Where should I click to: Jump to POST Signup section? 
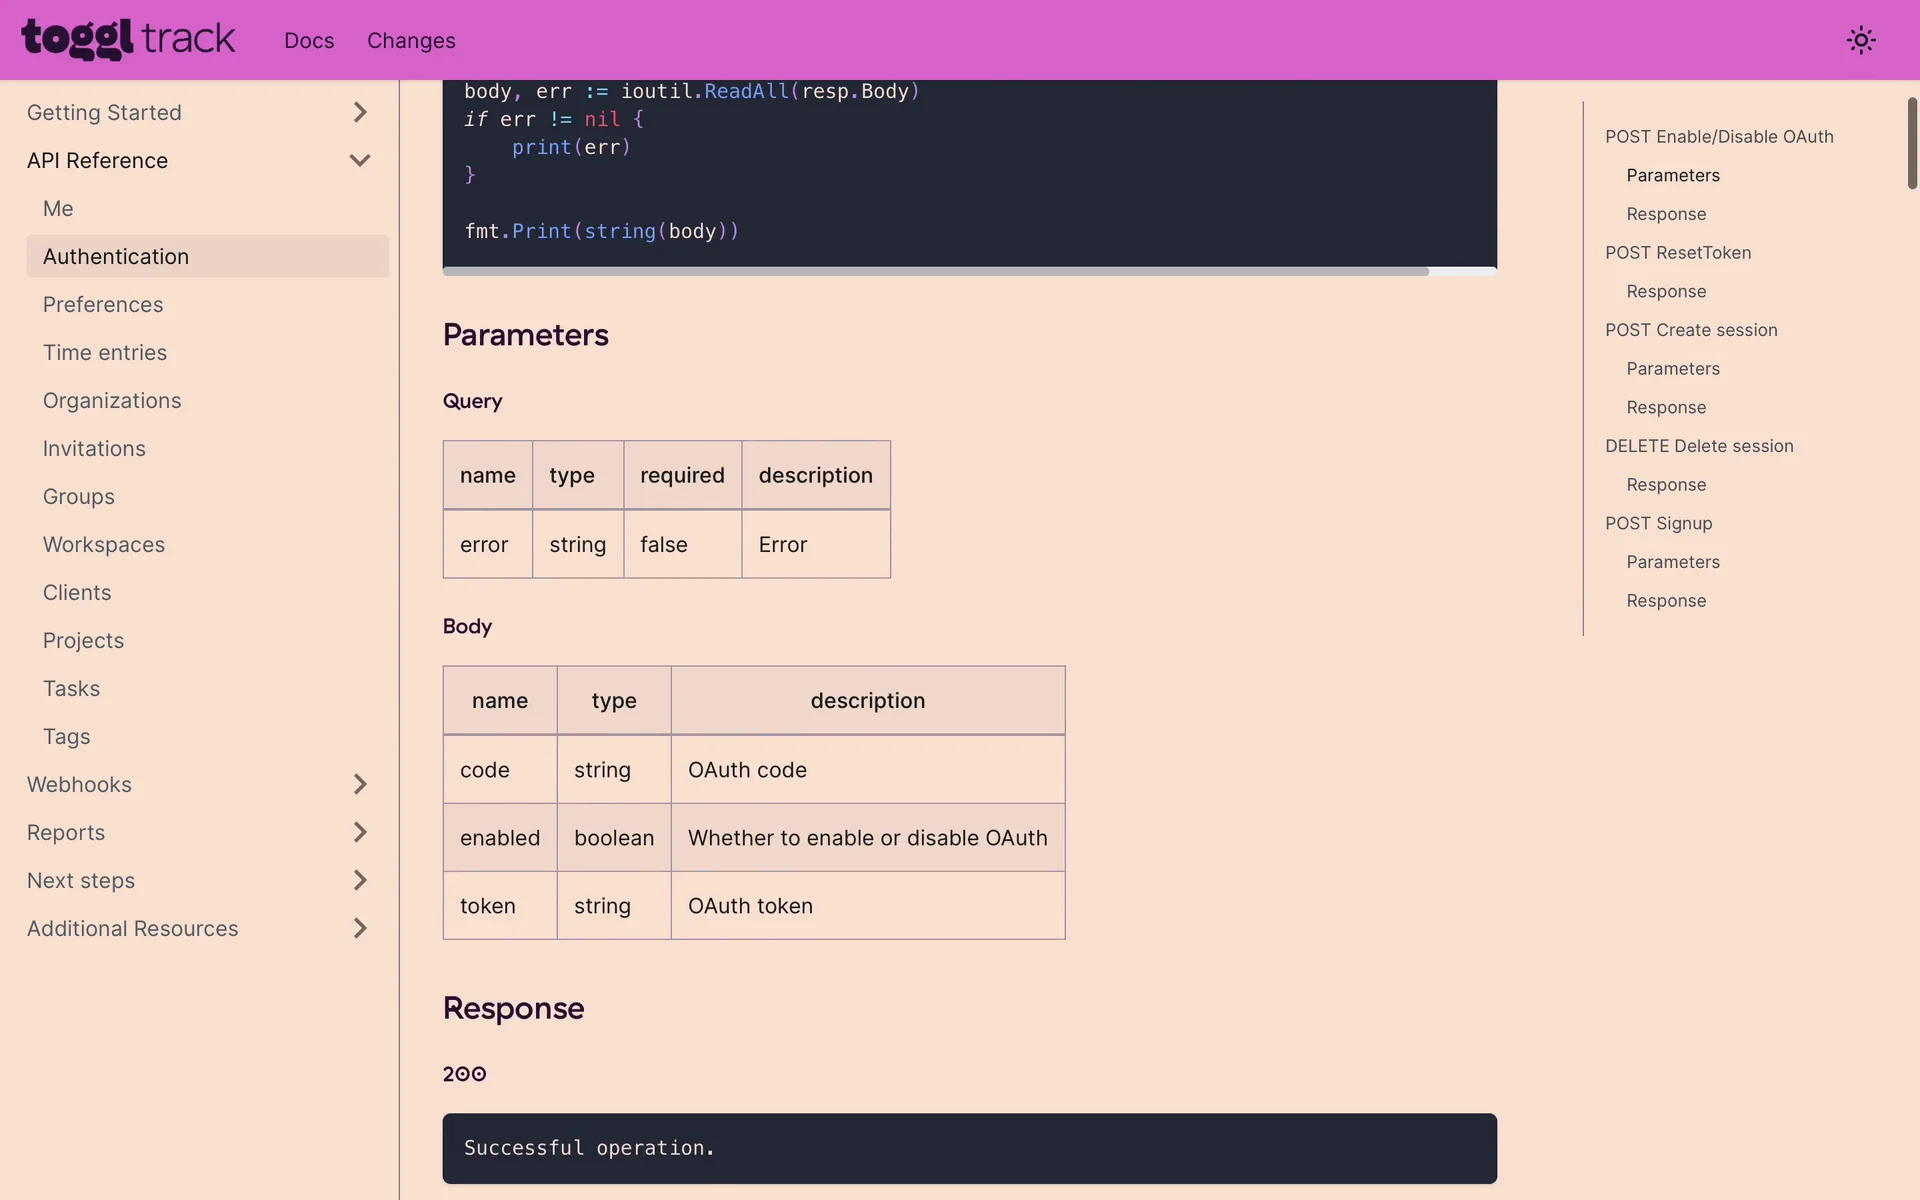(x=1658, y=523)
